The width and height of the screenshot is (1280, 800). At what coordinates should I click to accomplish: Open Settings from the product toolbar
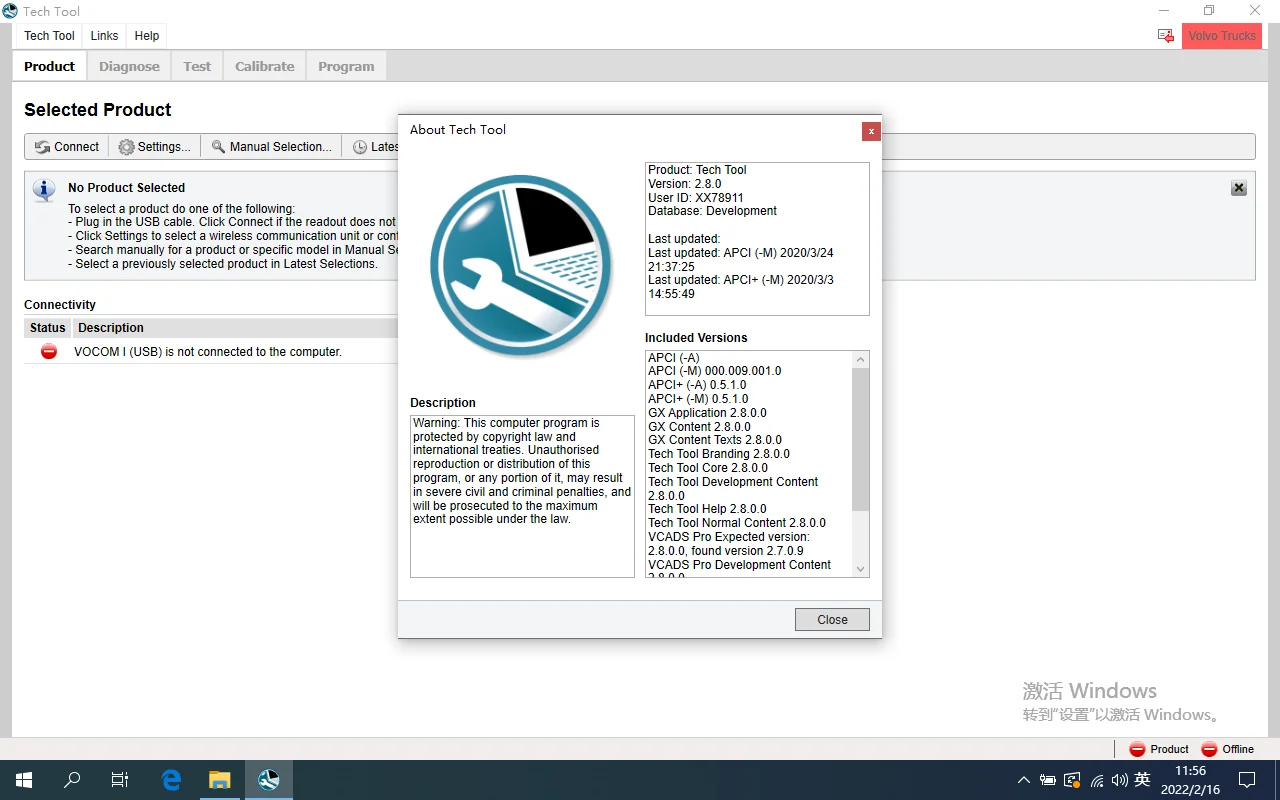(x=154, y=147)
